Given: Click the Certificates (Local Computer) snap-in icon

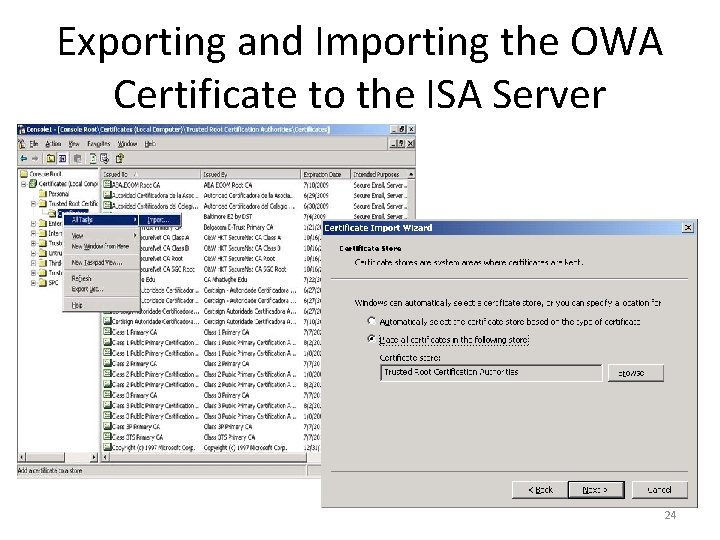Looking at the screenshot, I should point(33,184).
